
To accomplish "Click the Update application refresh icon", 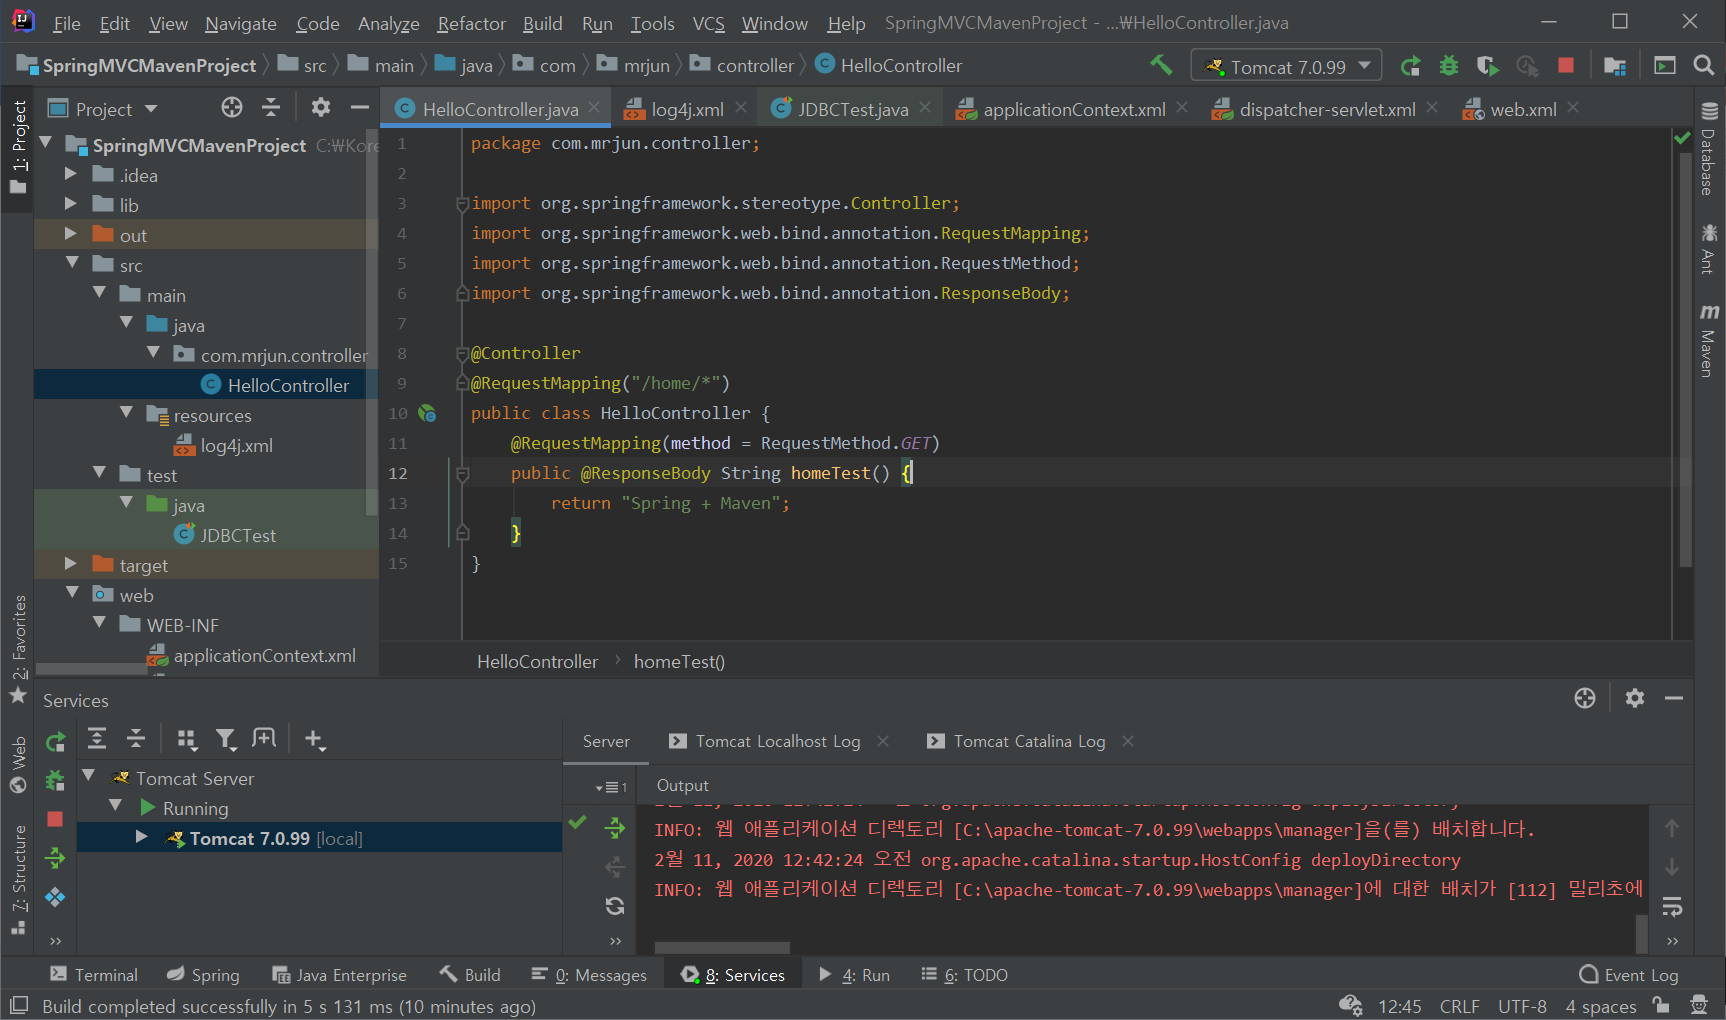I will [615, 906].
